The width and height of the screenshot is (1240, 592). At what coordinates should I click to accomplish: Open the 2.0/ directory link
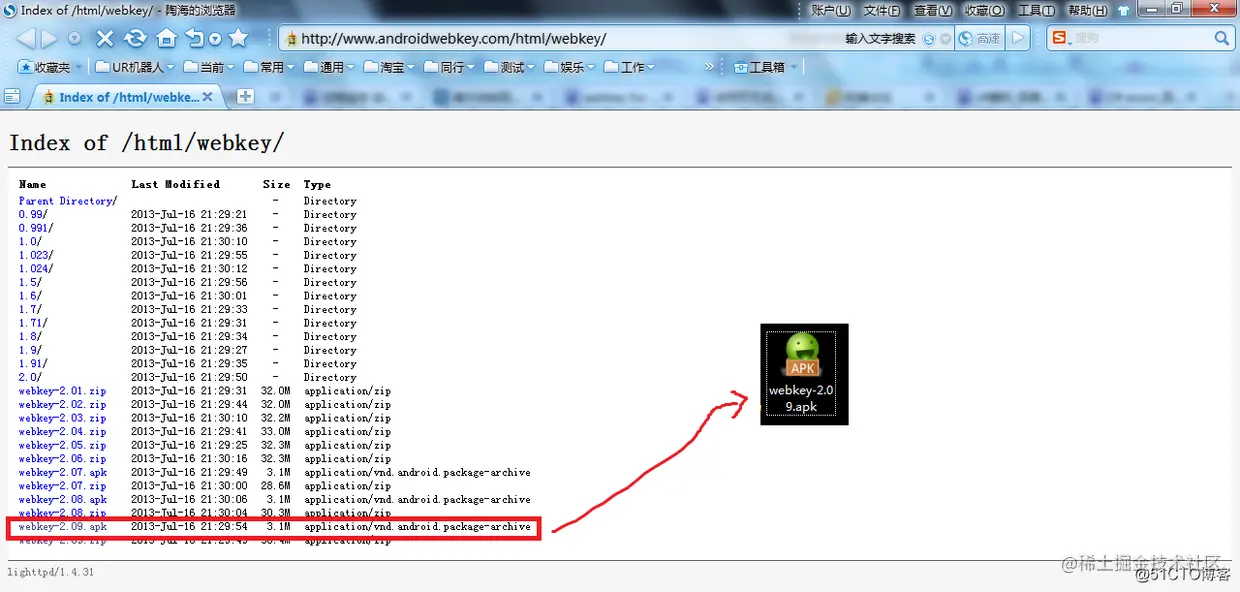pyautogui.click(x=30, y=377)
